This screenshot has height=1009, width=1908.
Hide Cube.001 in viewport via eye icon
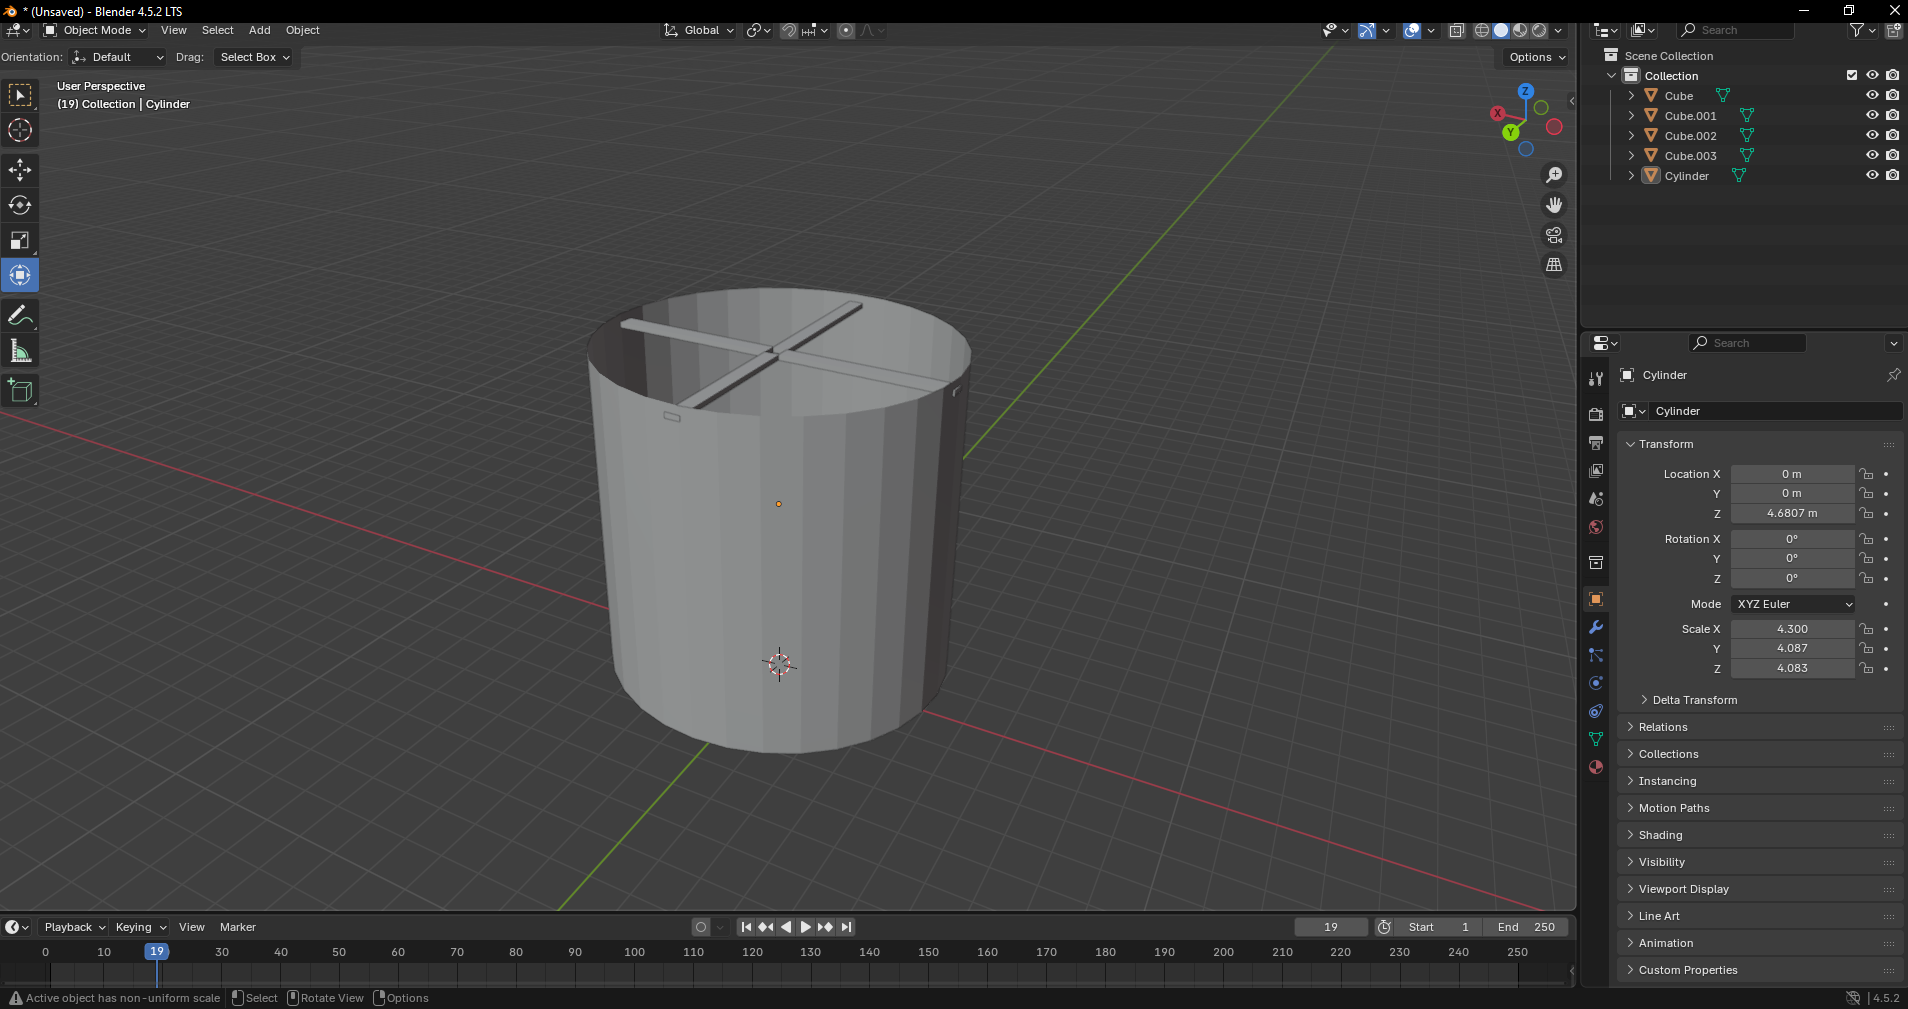(1872, 115)
